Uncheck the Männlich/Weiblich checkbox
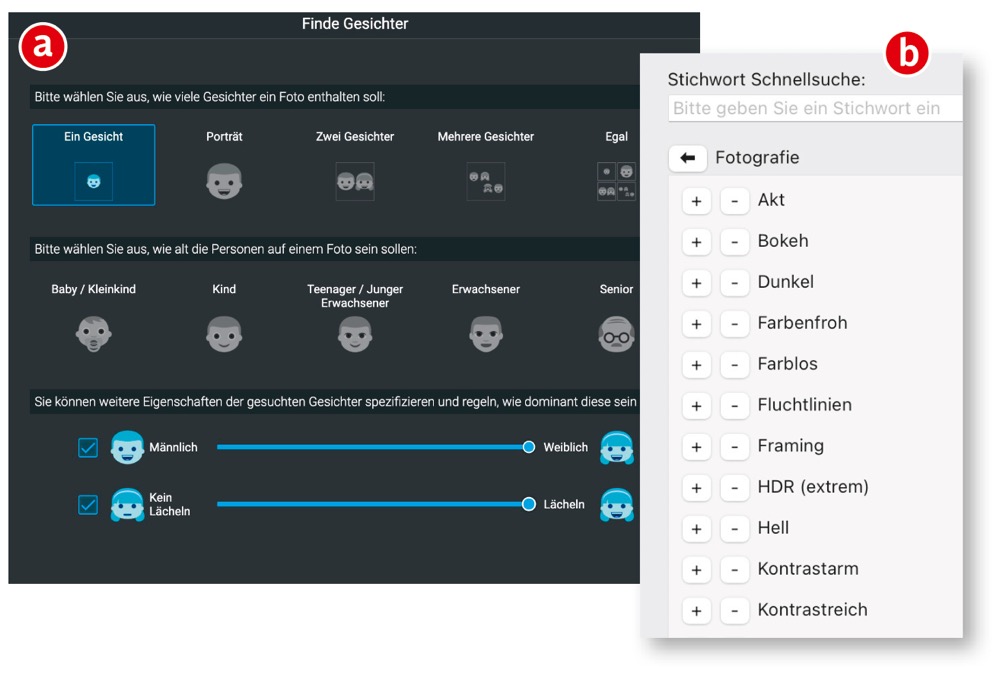The width and height of the screenshot is (1000, 673). click(88, 448)
